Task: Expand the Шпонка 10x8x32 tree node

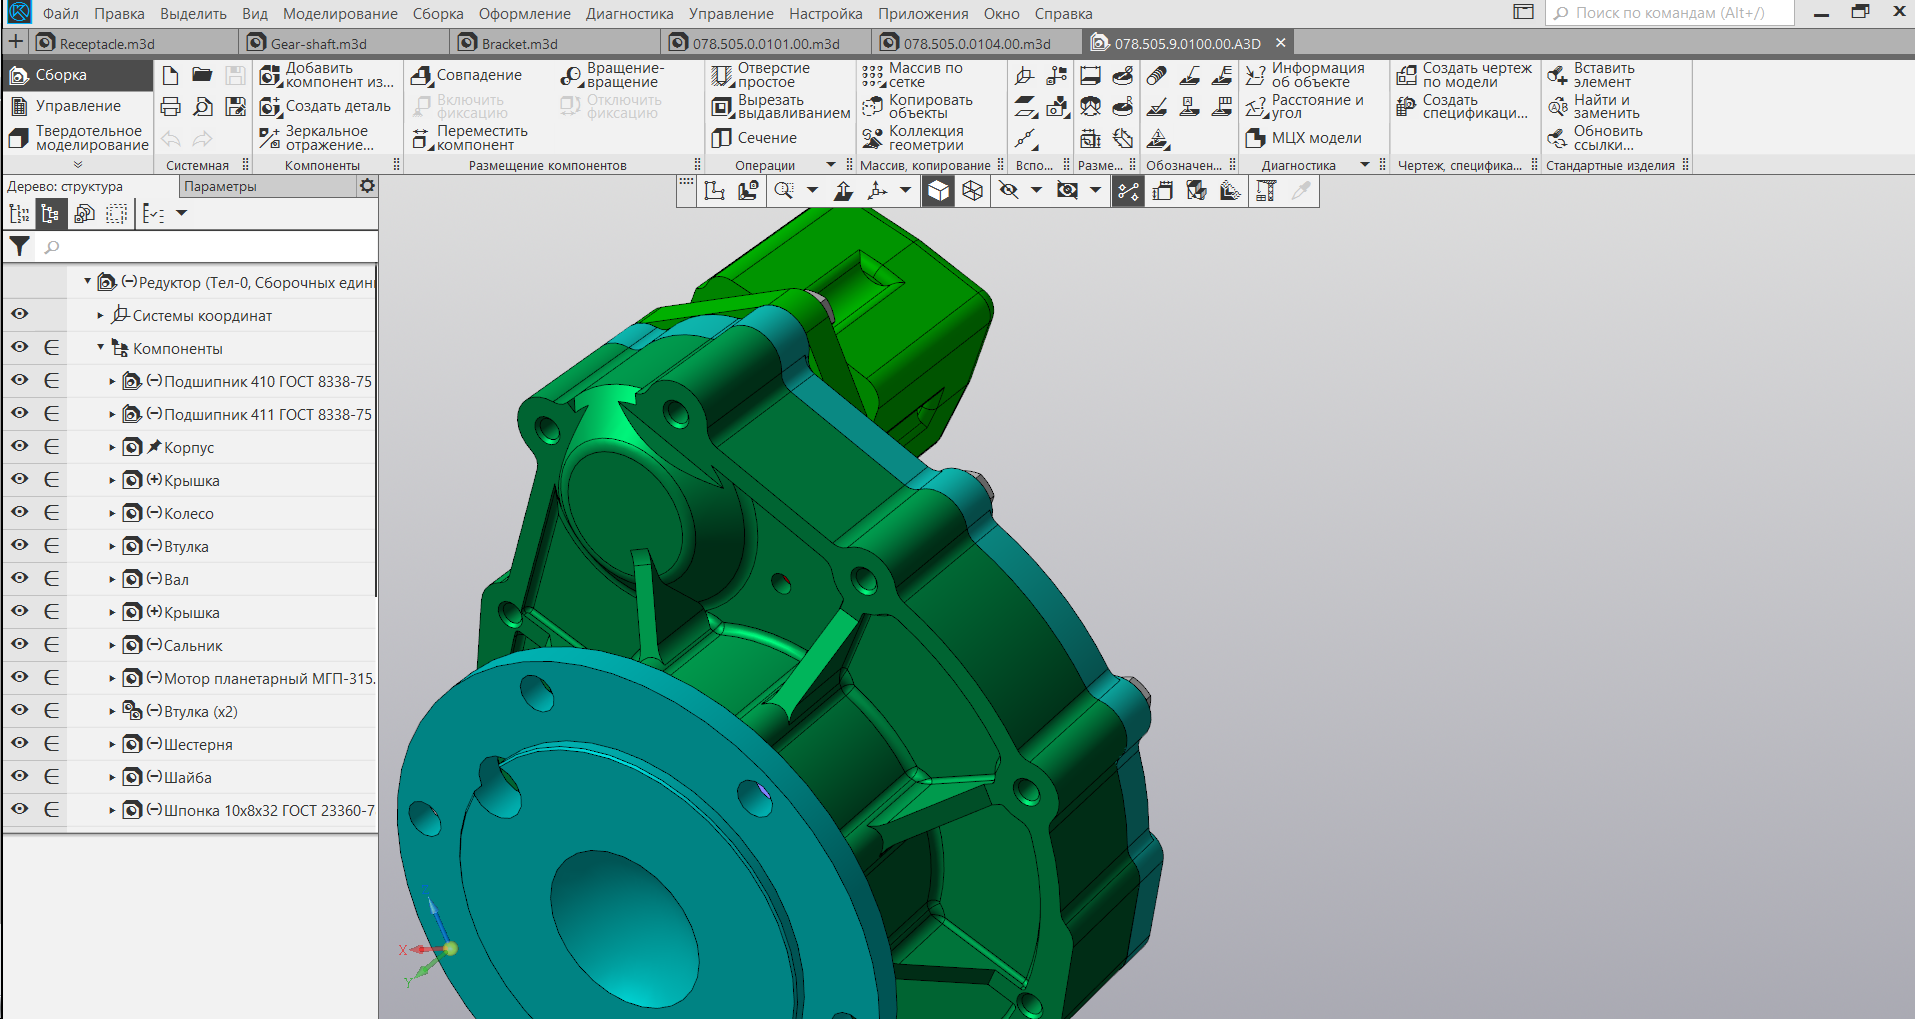Action: coord(112,811)
